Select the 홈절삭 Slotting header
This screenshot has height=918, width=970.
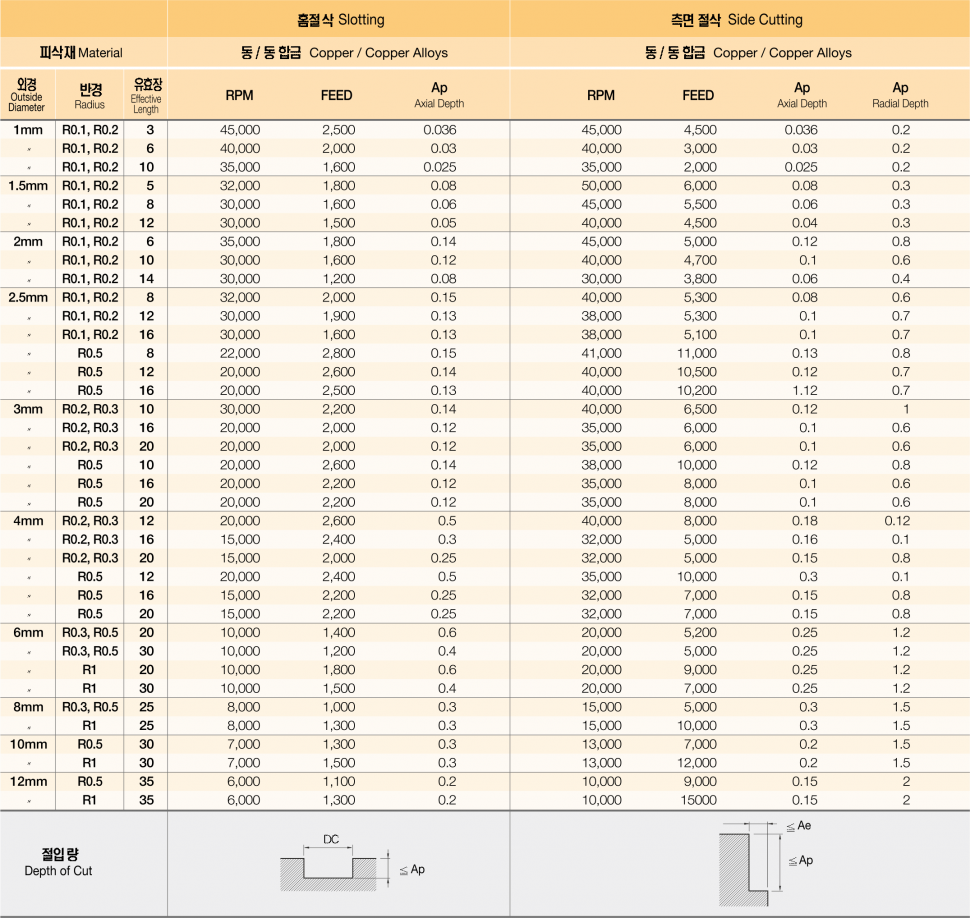(x=340, y=19)
